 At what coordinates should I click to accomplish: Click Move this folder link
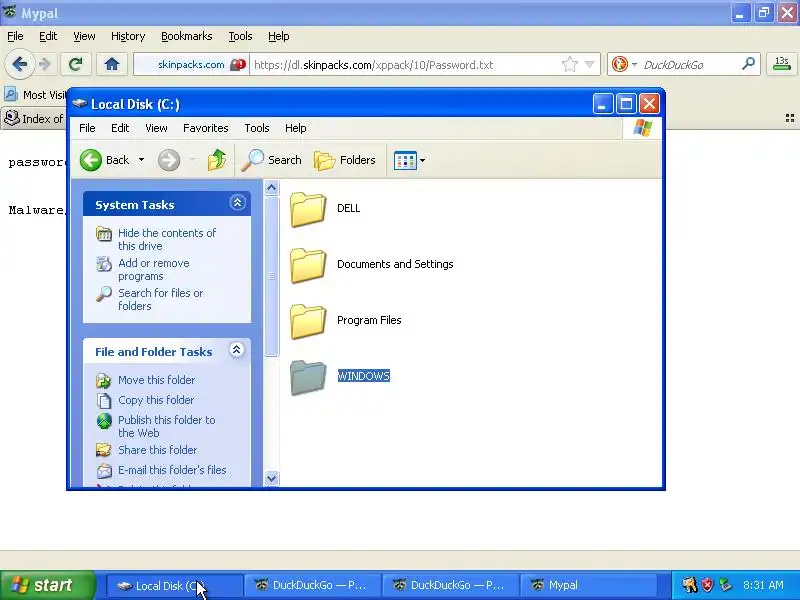click(157, 380)
